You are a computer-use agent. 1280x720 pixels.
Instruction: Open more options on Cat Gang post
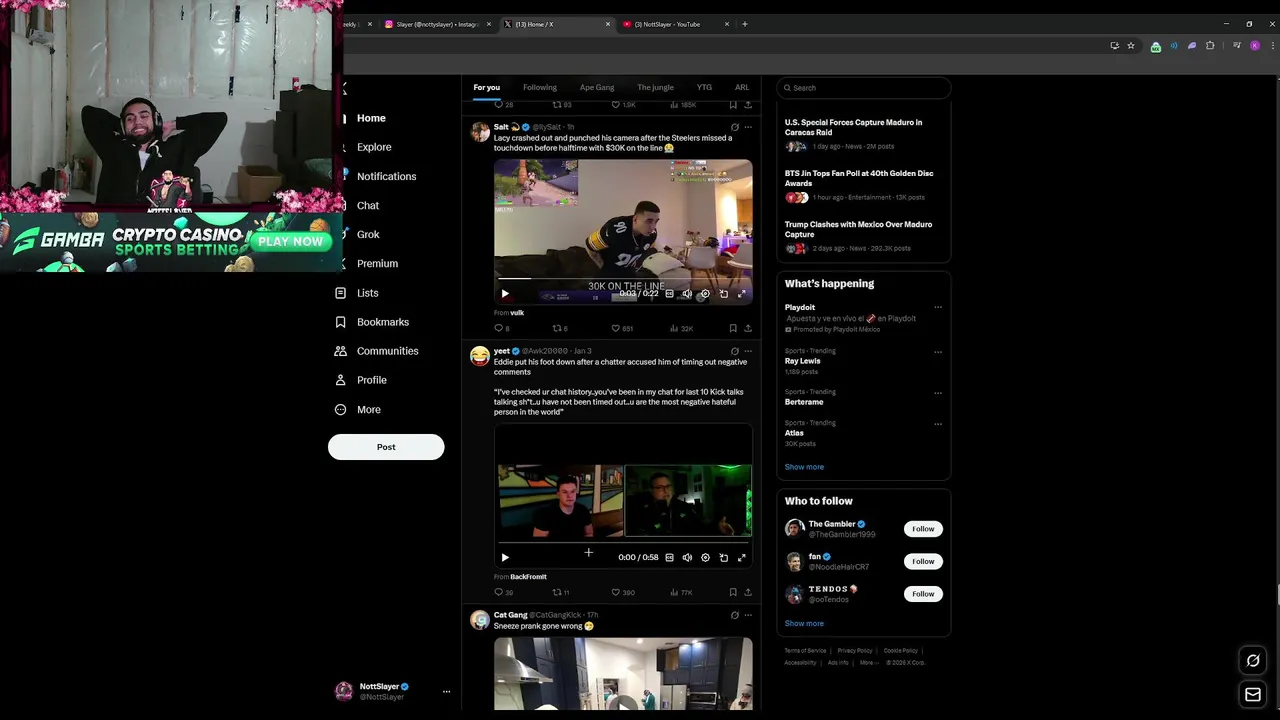click(x=748, y=615)
